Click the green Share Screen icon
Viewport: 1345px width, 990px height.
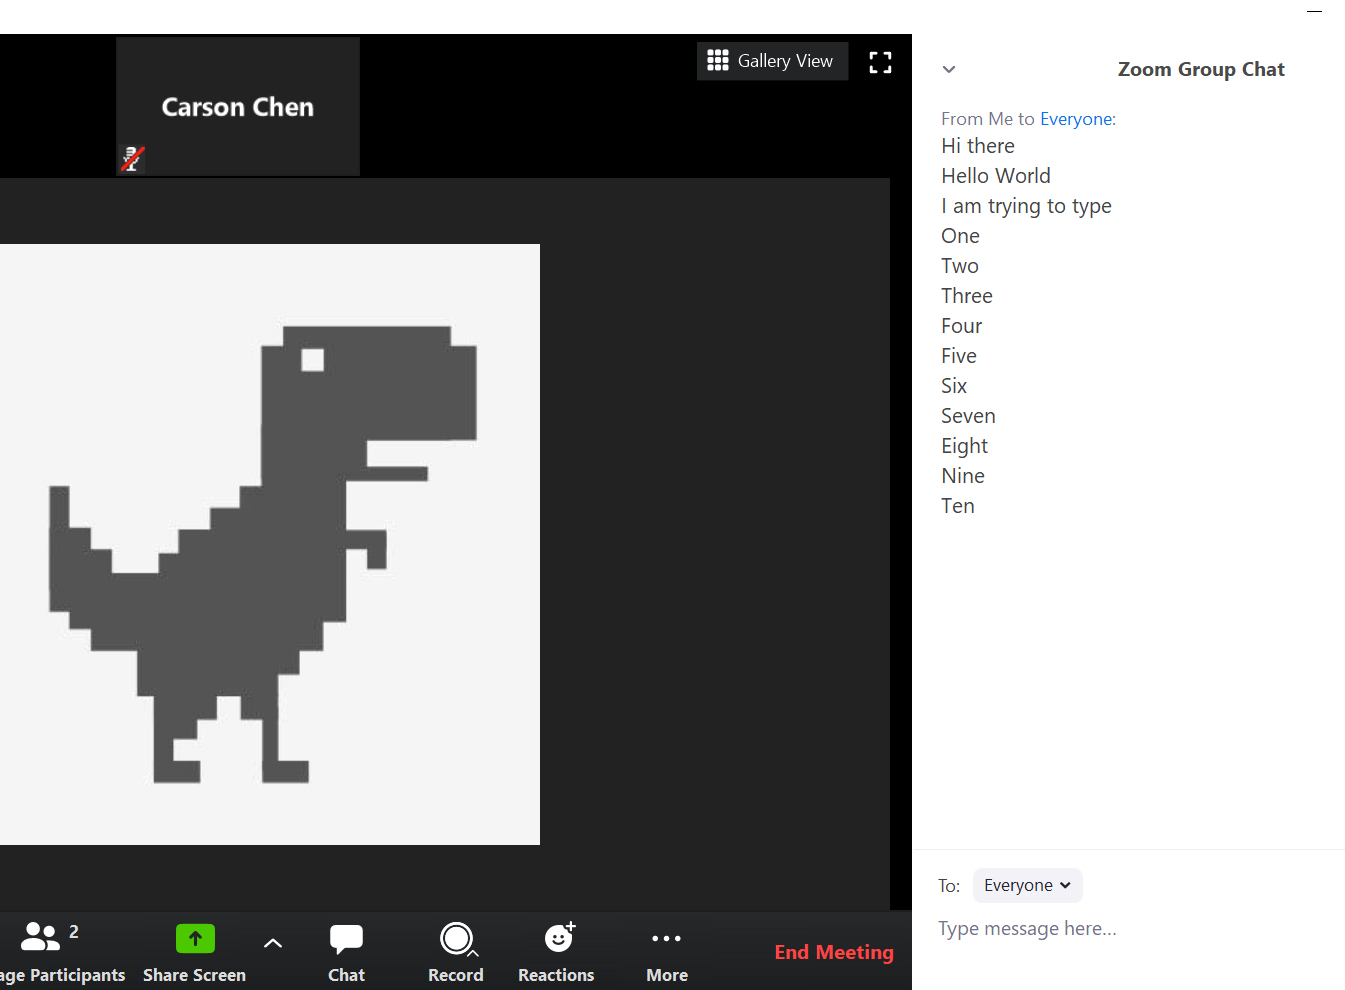[195, 938]
